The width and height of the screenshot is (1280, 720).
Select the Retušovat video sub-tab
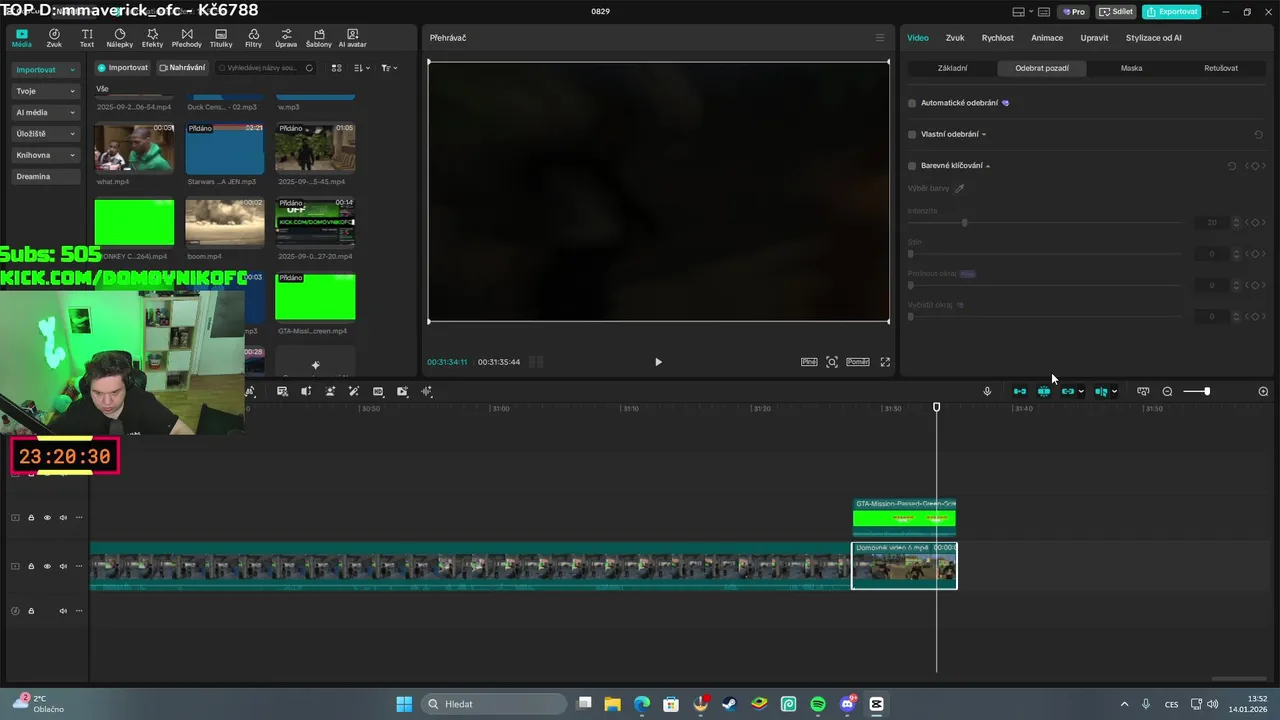click(1221, 68)
